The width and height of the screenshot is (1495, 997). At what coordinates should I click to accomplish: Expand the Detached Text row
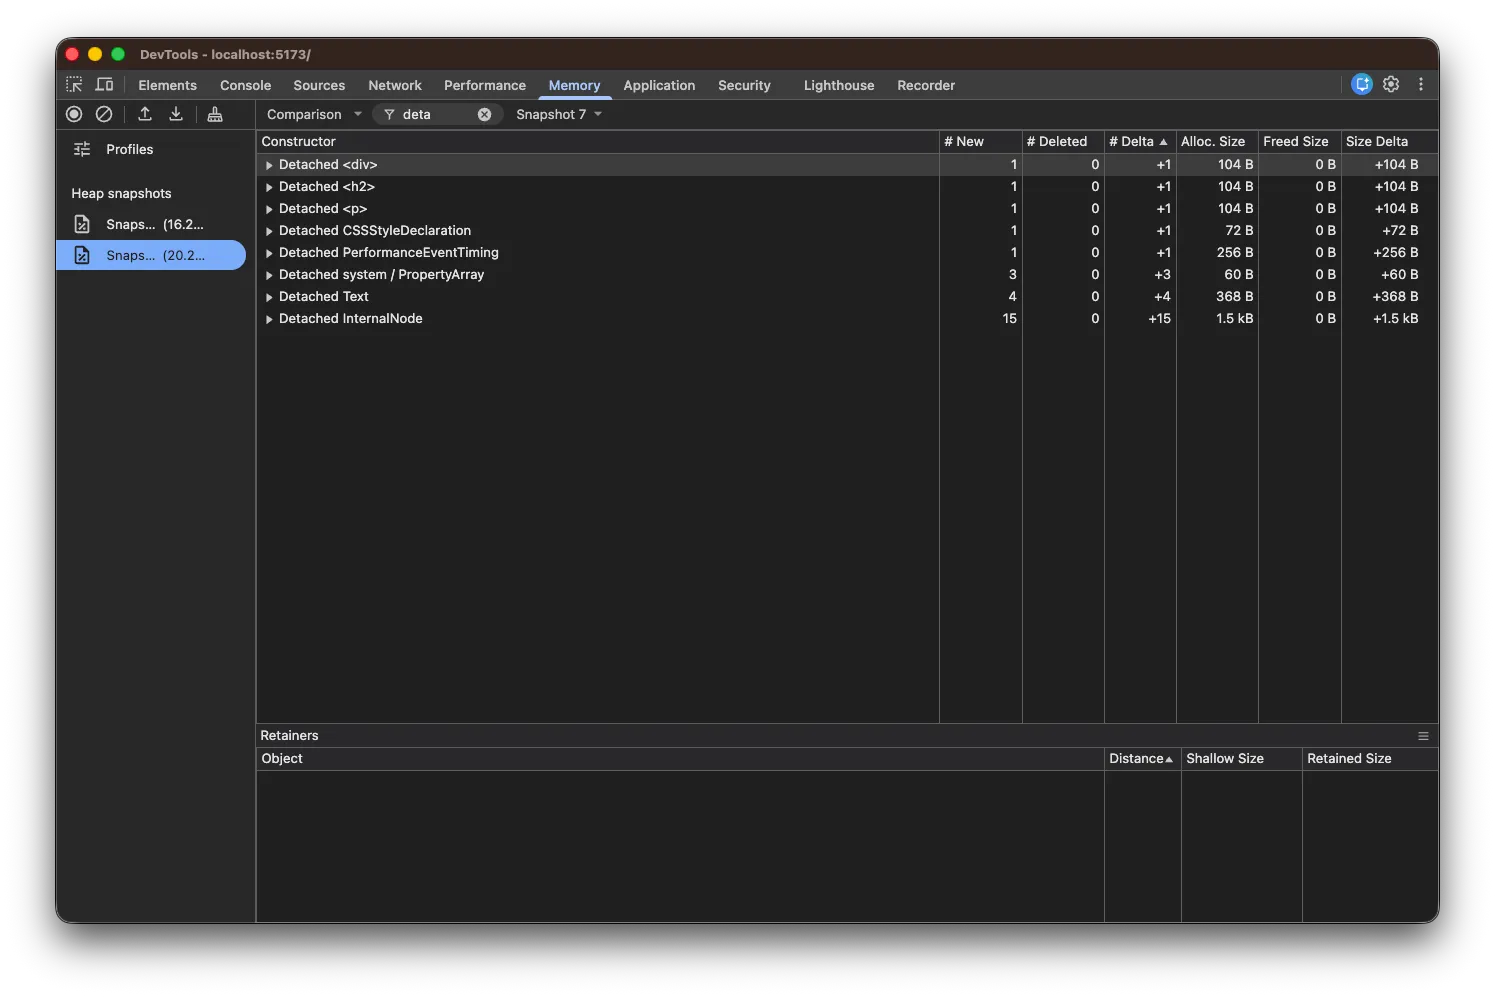tap(269, 297)
